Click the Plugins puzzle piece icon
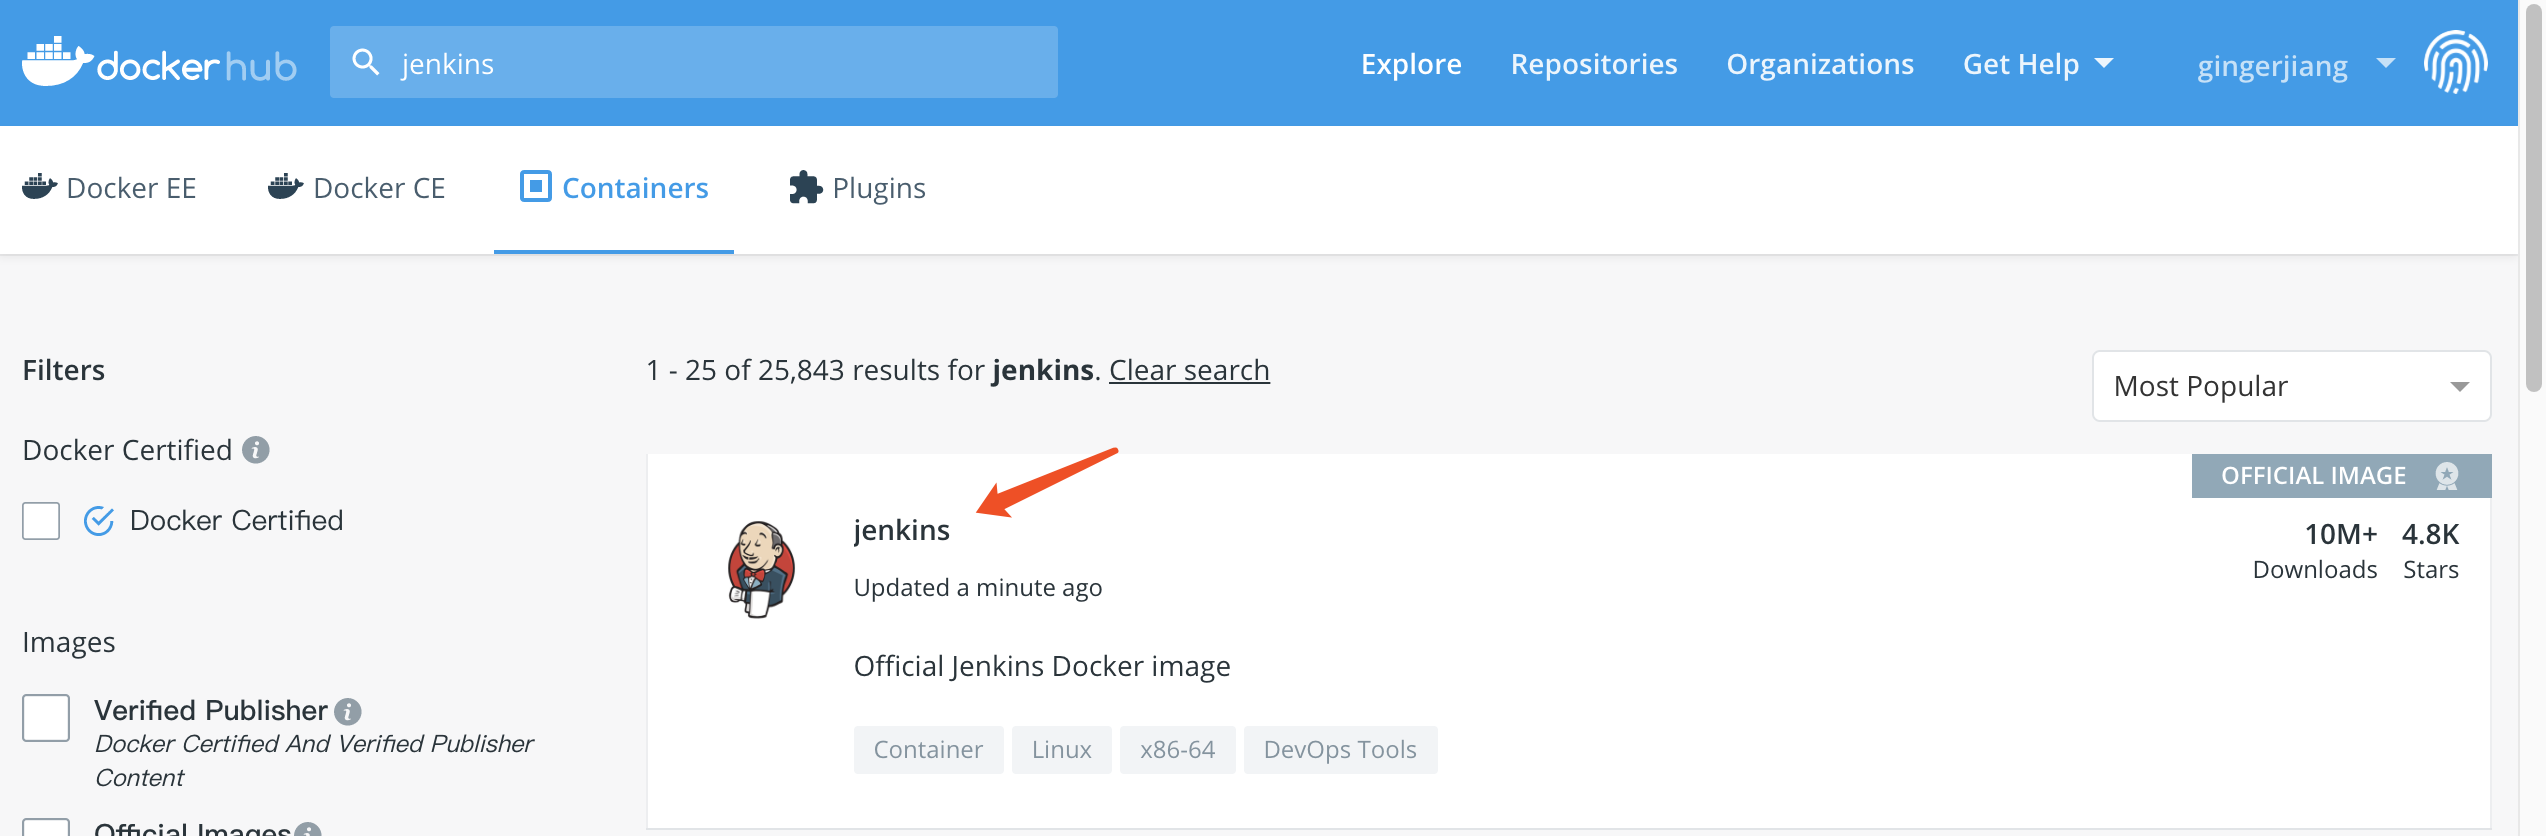The width and height of the screenshot is (2546, 836). [805, 187]
